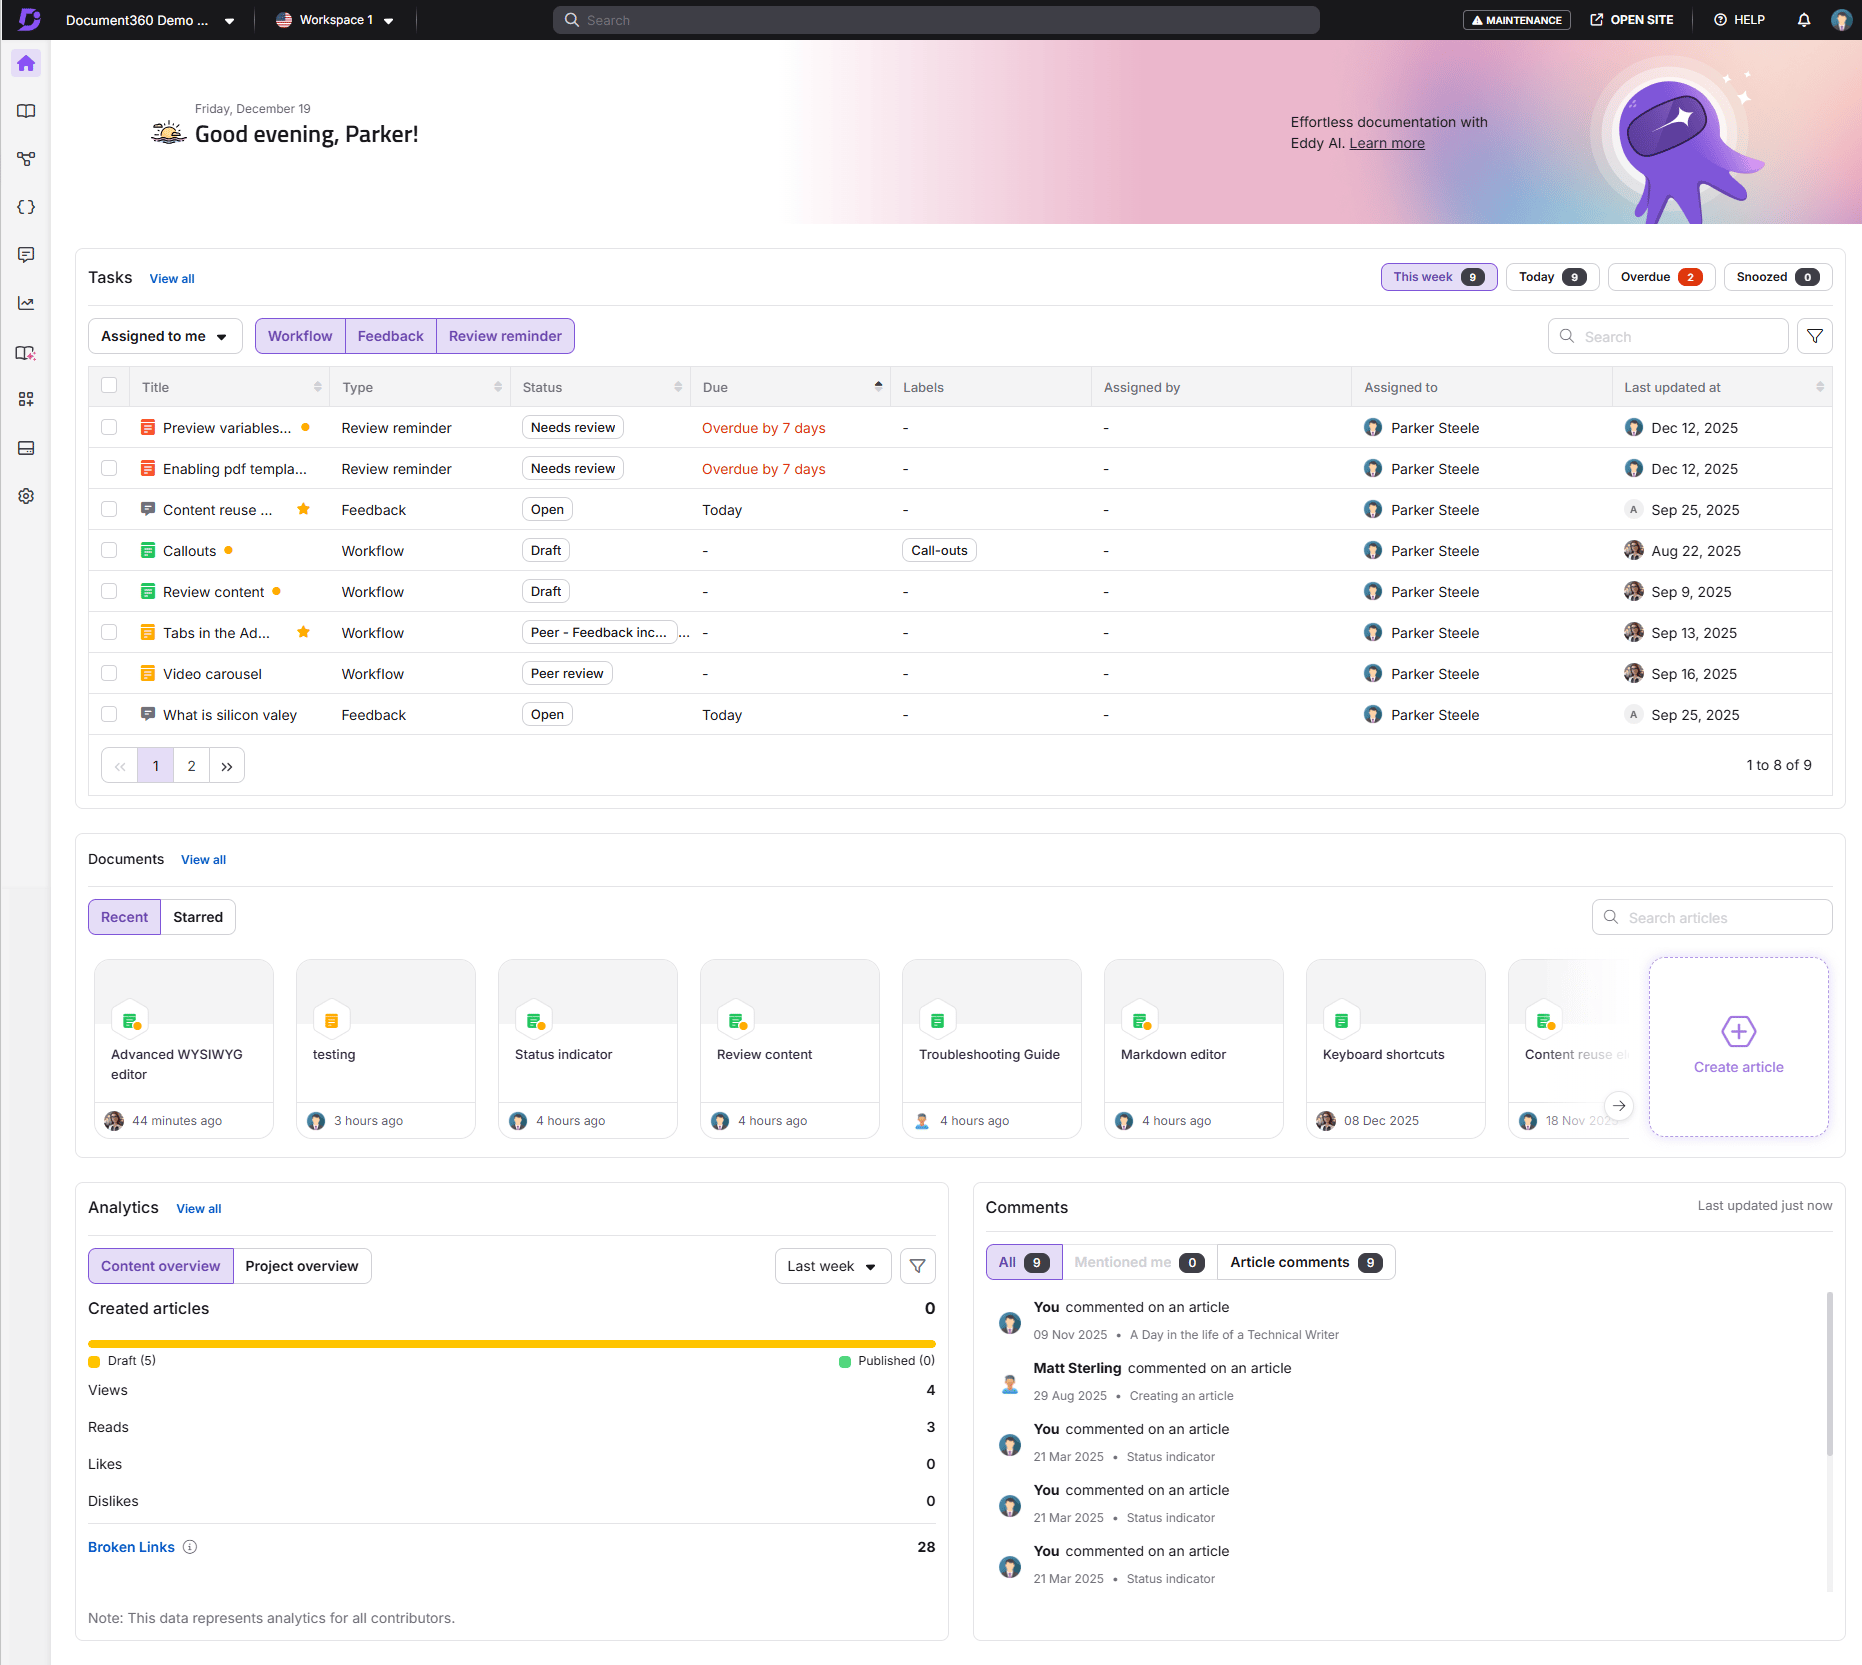1862x1665 pixels.
Task: Open the API documentation sidebar icon
Action: coord(26,207)
